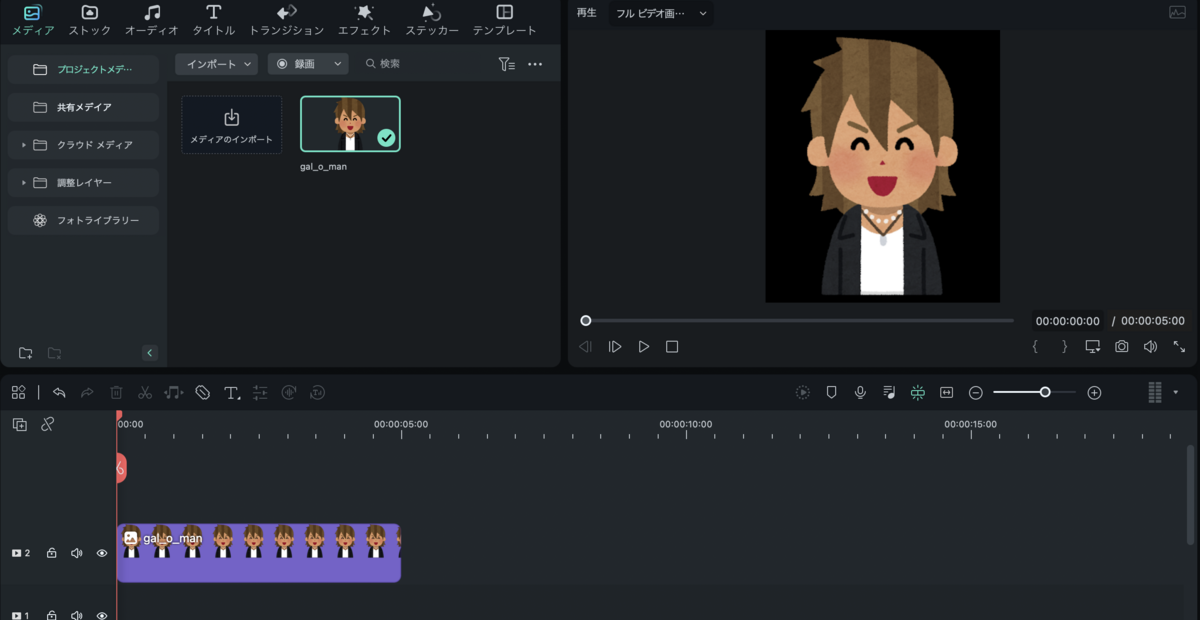Set the mark-out point with }

(x=1064, y=347)
